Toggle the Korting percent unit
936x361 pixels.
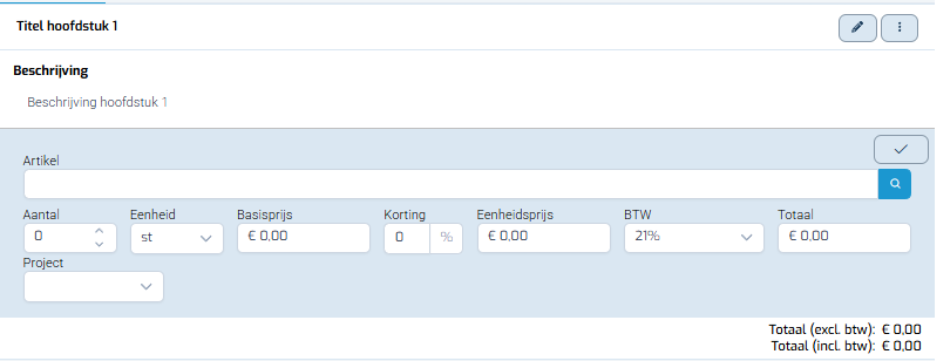pos(446,238)
